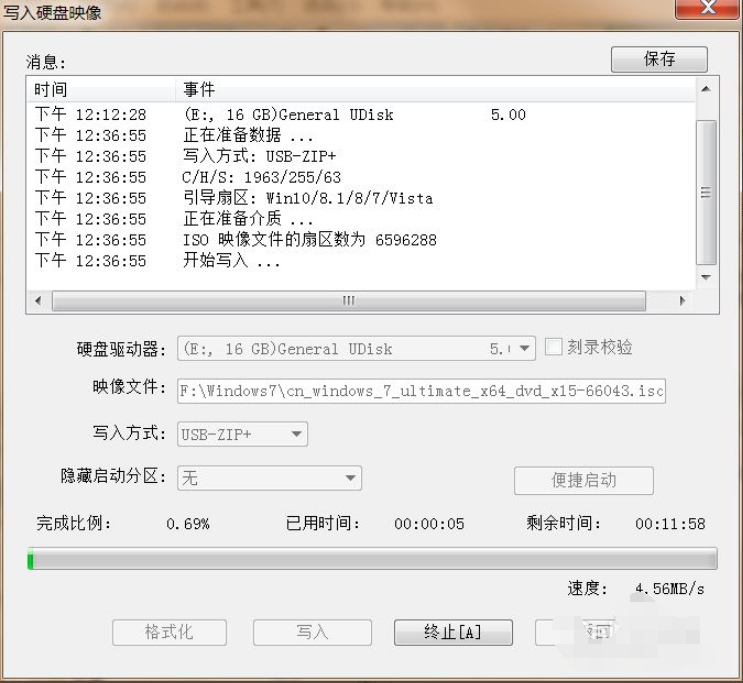Click the horizontal scrollbar left arrow
Screen dimensions: 743x683
point(39,300)
